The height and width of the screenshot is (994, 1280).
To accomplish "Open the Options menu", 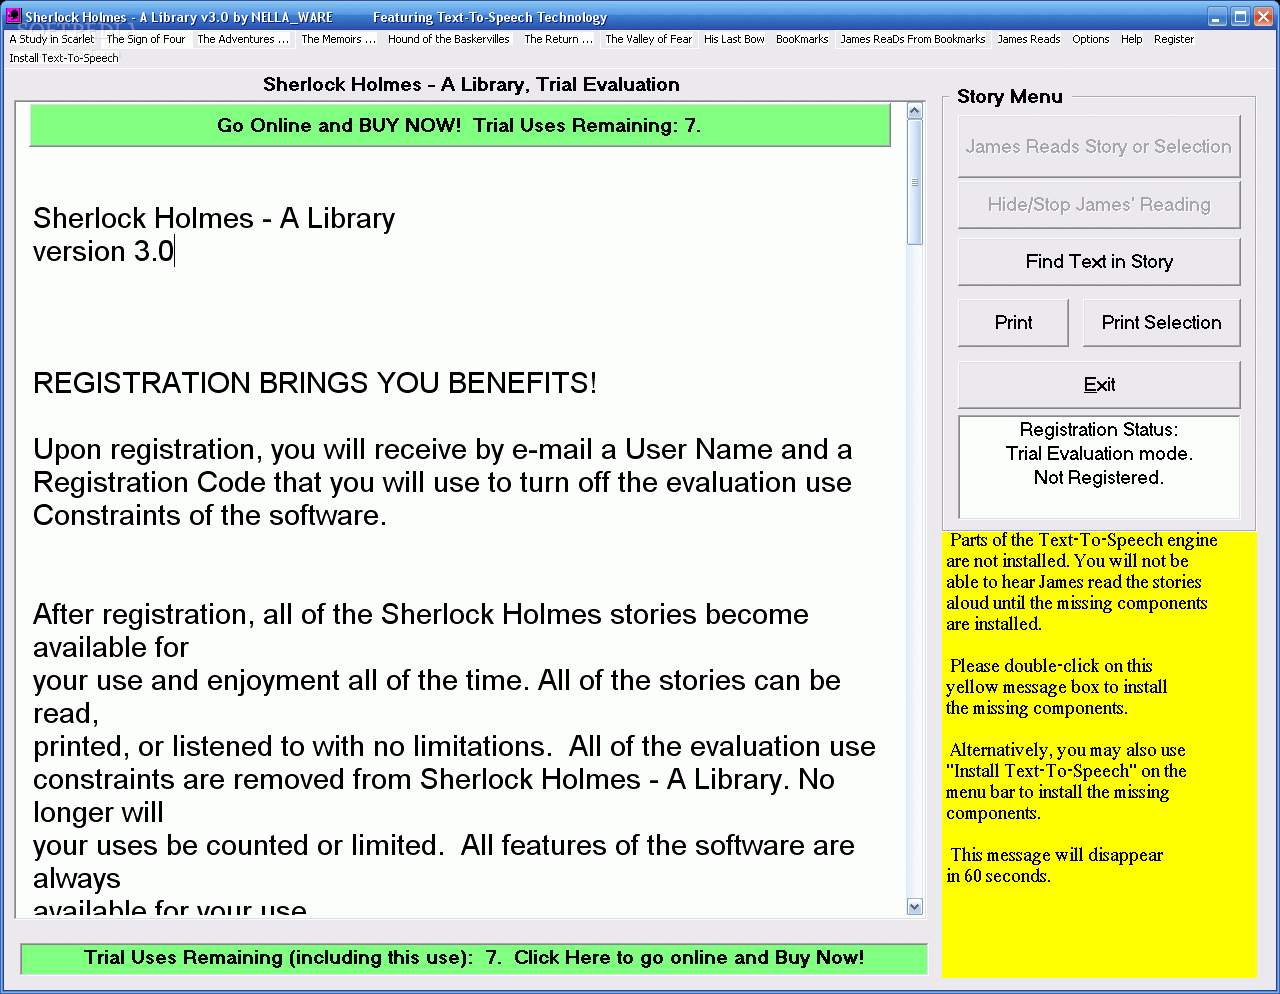I will pos(1091,39).
